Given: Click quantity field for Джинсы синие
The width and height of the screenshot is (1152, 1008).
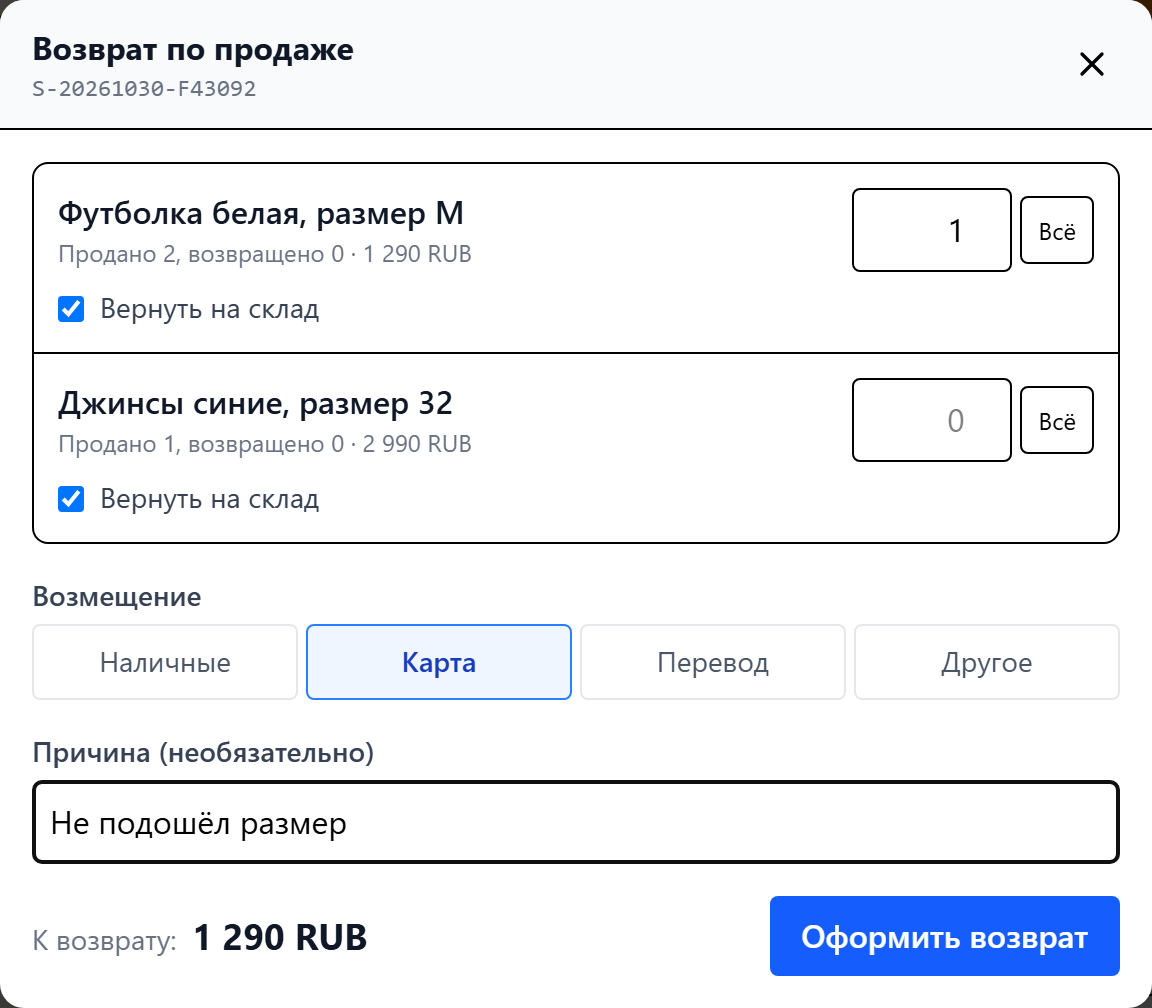Looking at the screenshot, I should pyautogui.click(x=932, y=420).
